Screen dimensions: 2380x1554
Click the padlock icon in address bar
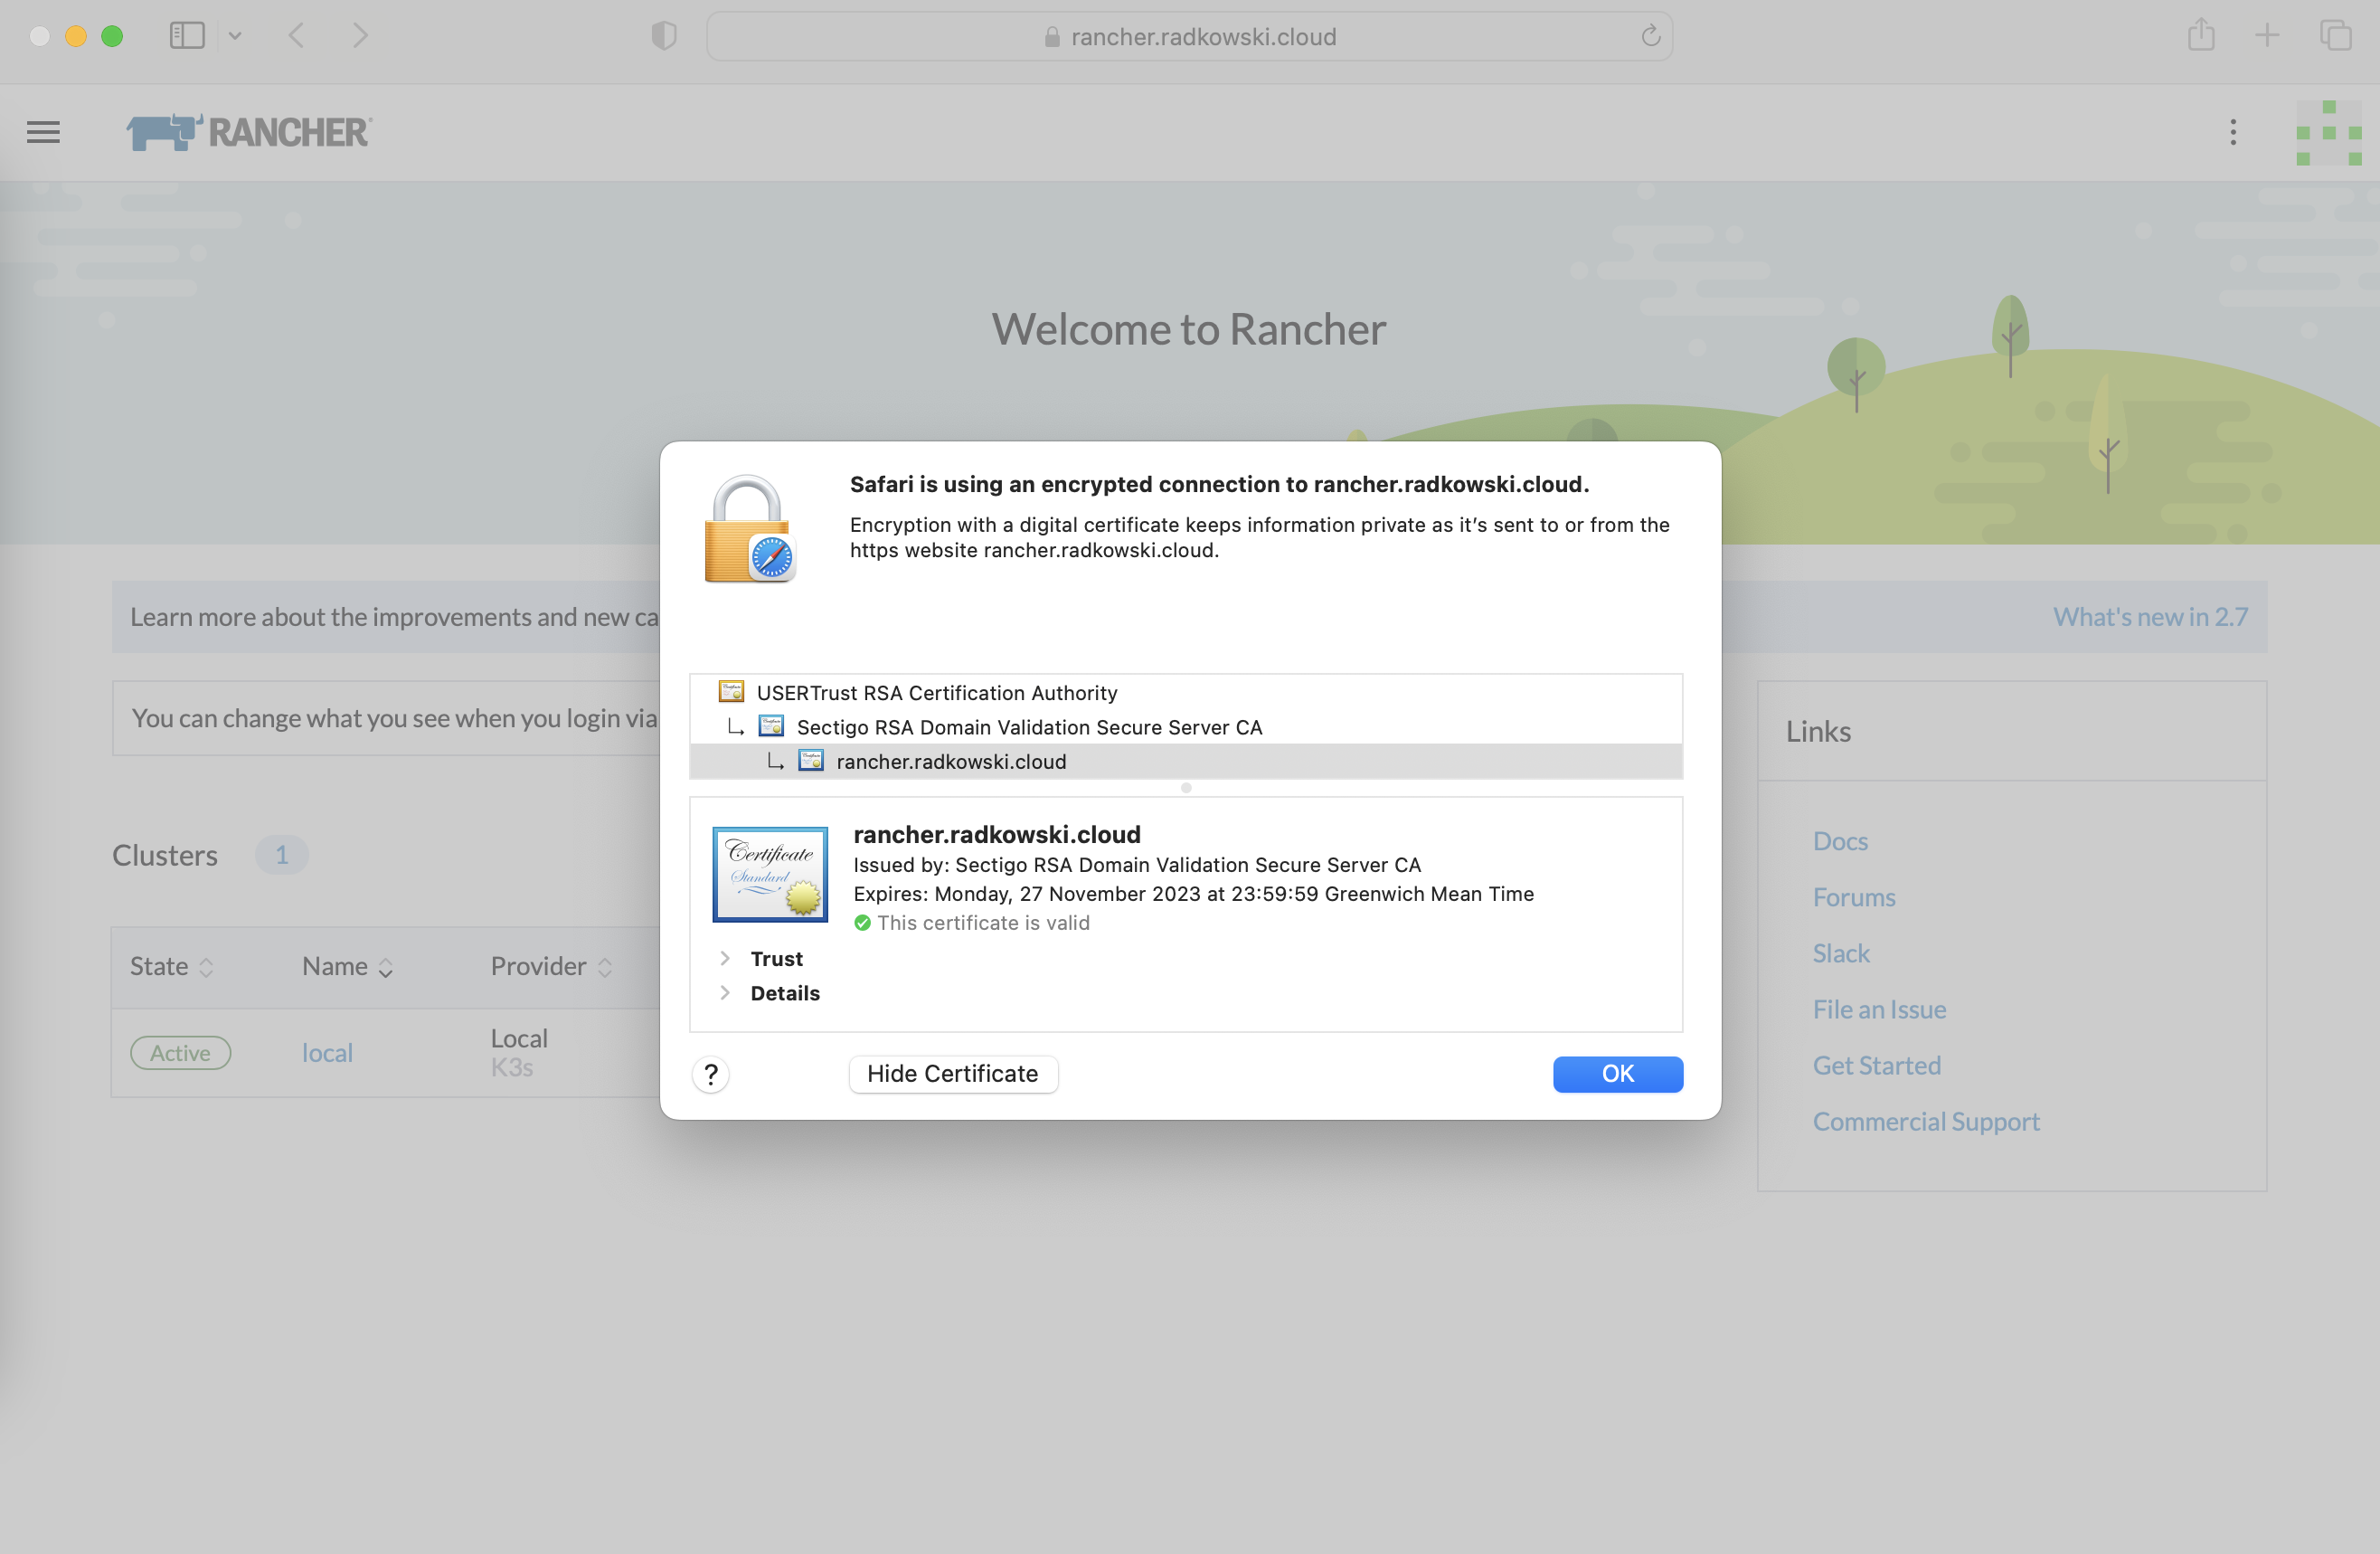[1052, 37]
